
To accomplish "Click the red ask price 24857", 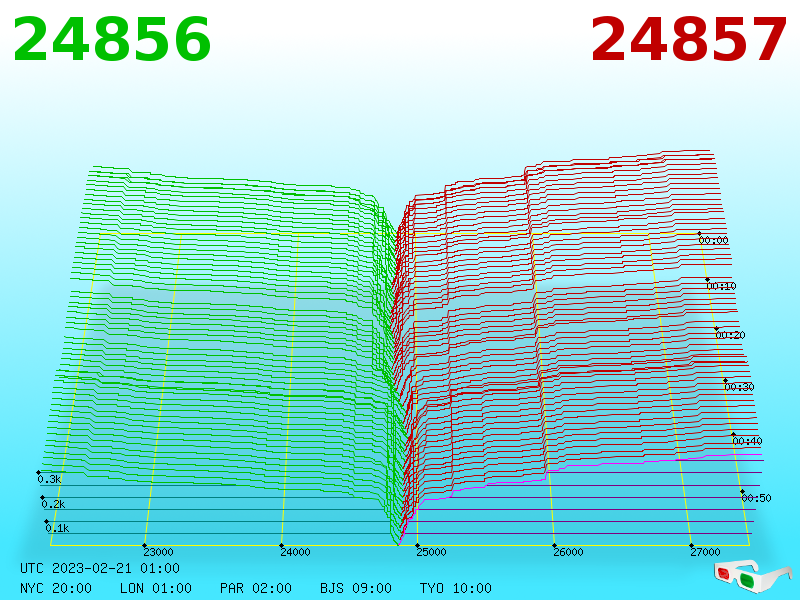I will tap(688, 40).
